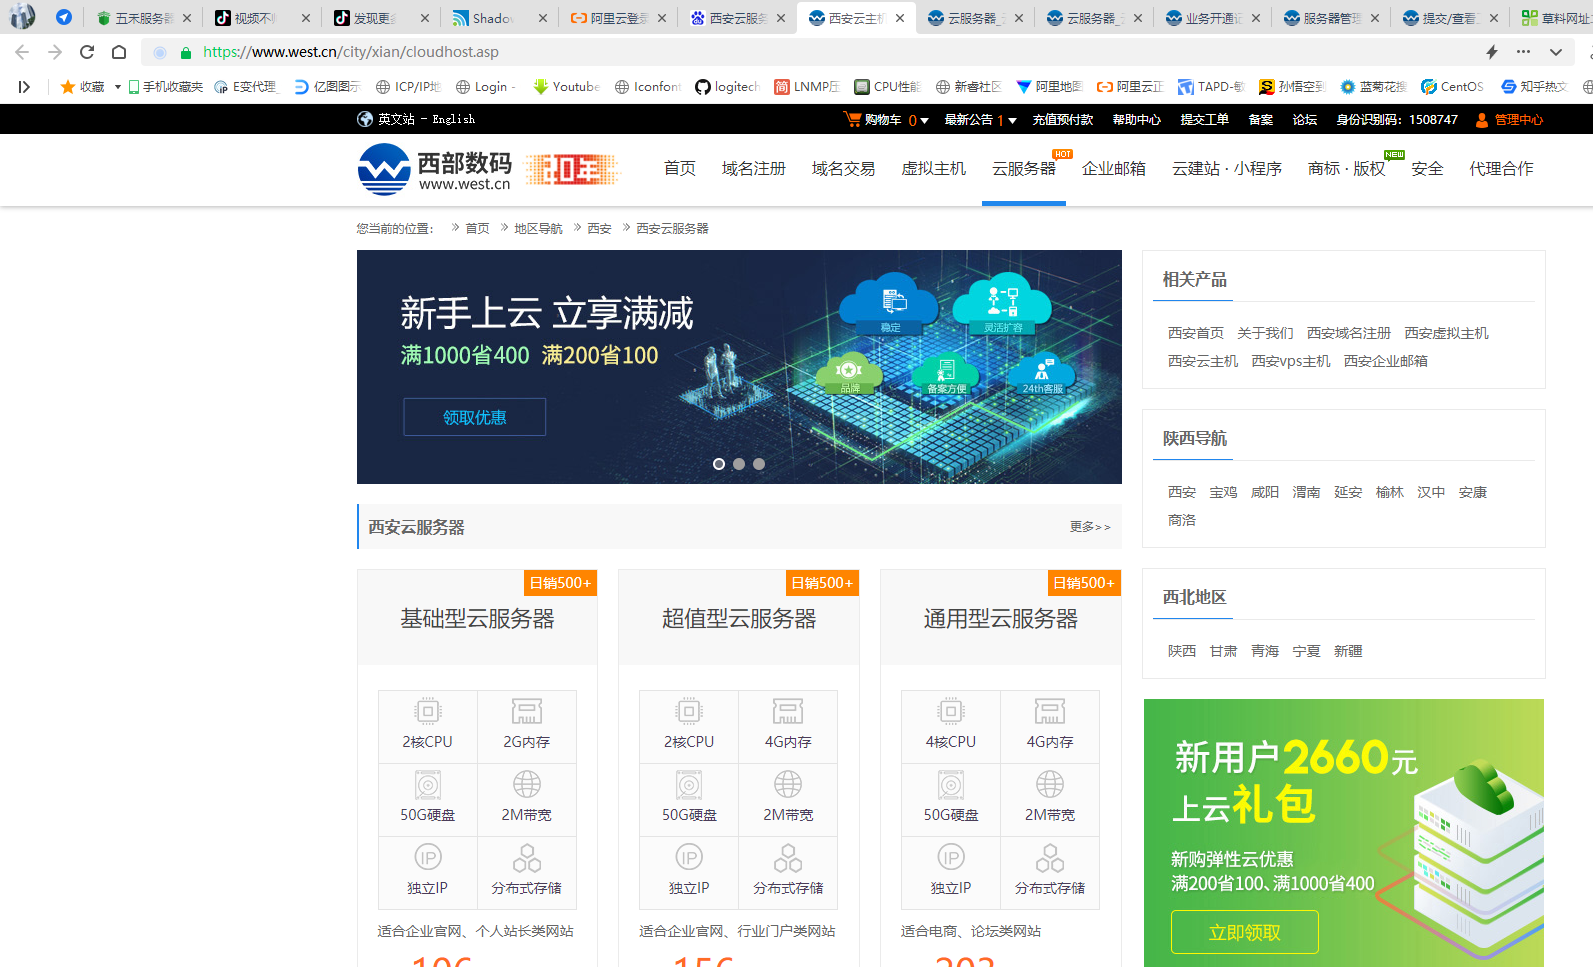Click the browser home icon
This screenshot has height=967, width=1593.
point(119,52)
